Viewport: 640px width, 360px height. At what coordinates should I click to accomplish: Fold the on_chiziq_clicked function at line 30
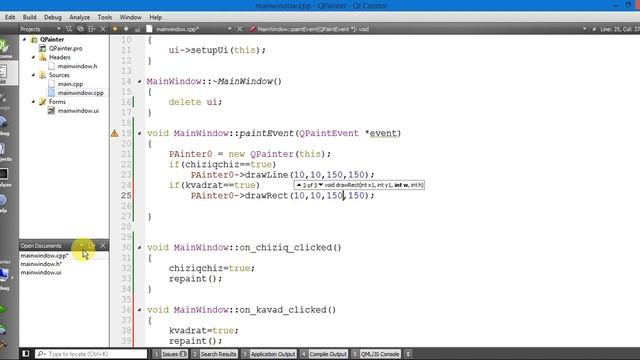[x=140, y=248]
